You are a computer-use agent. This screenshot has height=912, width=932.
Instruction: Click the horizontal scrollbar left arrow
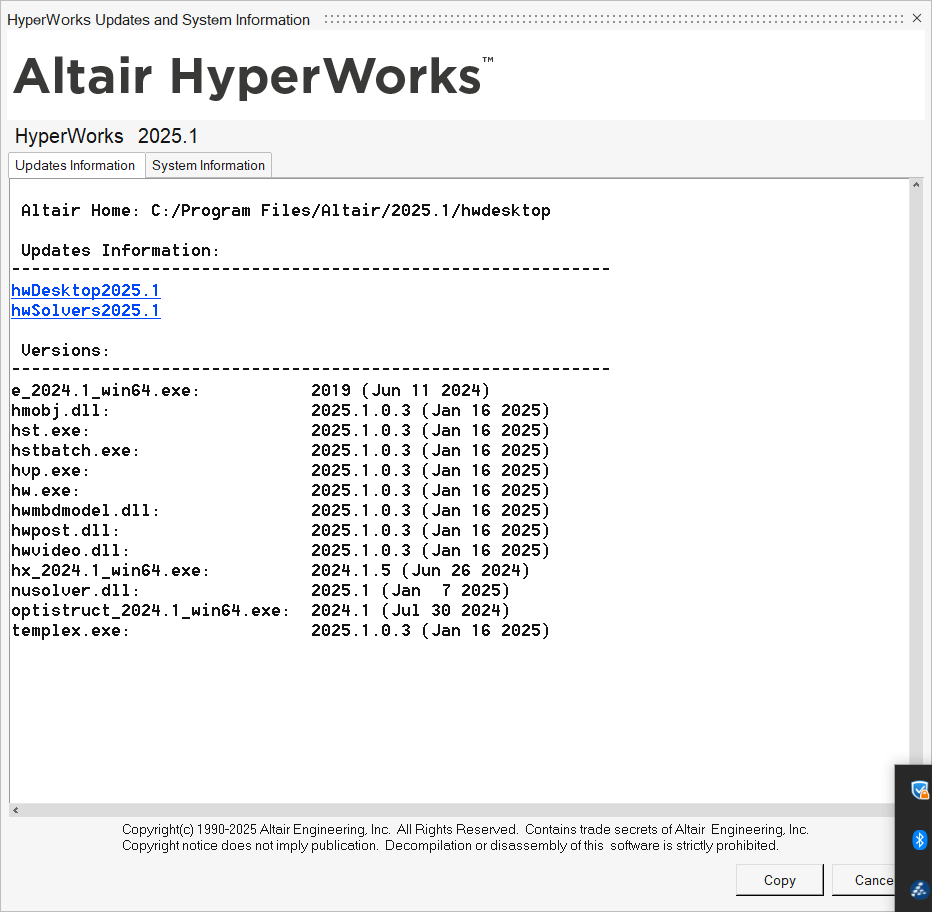click(x=15, y=810)
